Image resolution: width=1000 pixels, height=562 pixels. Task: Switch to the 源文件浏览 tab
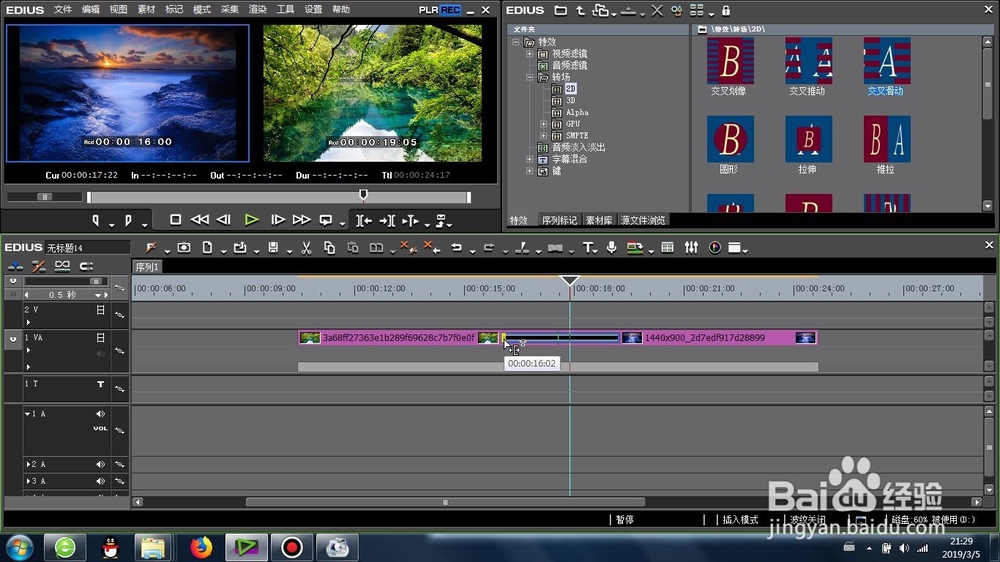coord(643,220)
